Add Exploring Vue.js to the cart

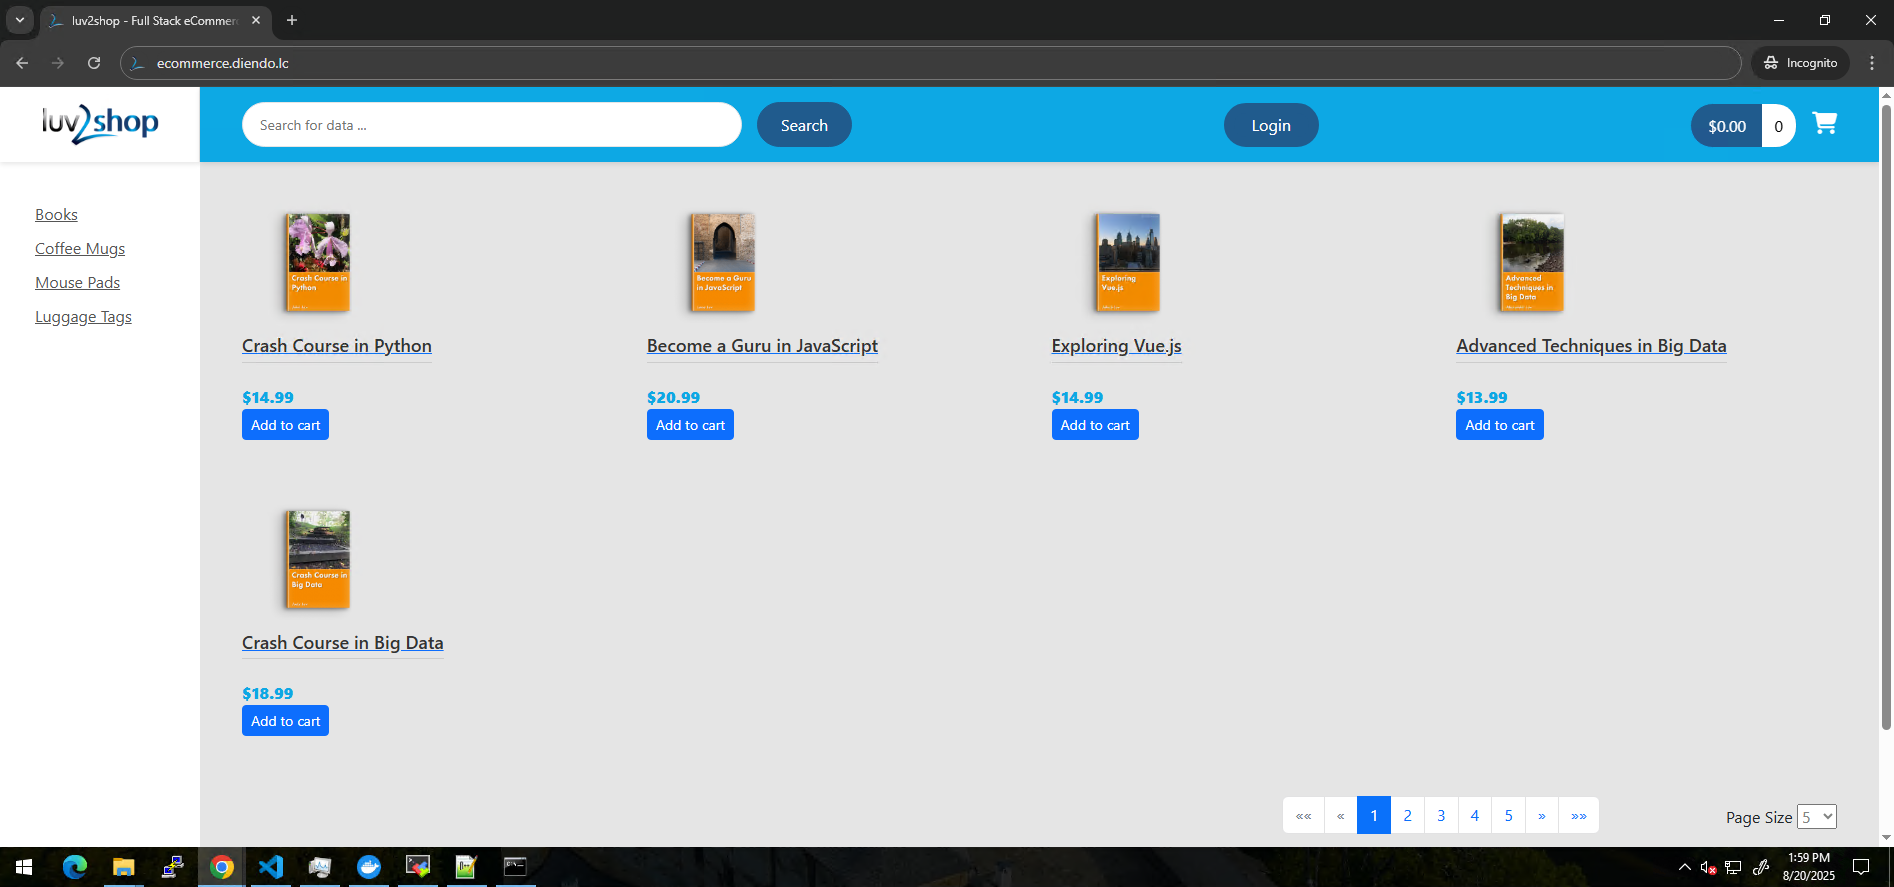coord(1094,425)
